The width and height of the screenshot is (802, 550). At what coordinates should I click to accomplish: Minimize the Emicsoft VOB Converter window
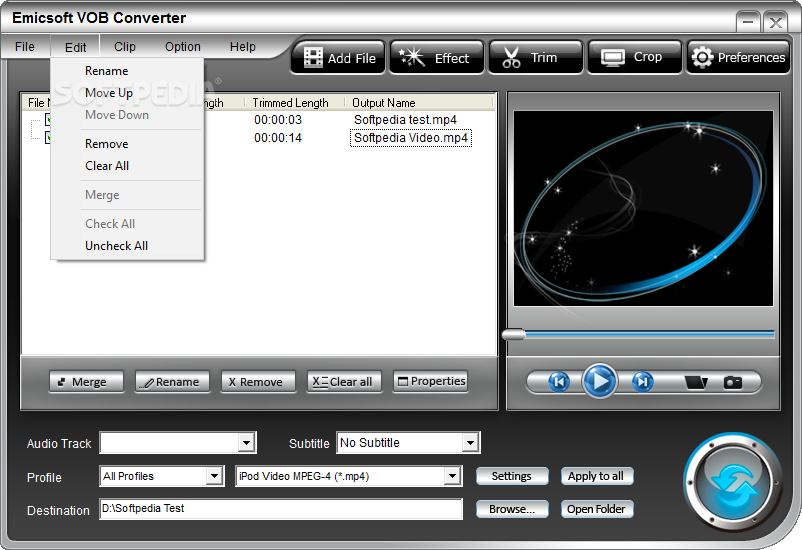pos(747,23)
